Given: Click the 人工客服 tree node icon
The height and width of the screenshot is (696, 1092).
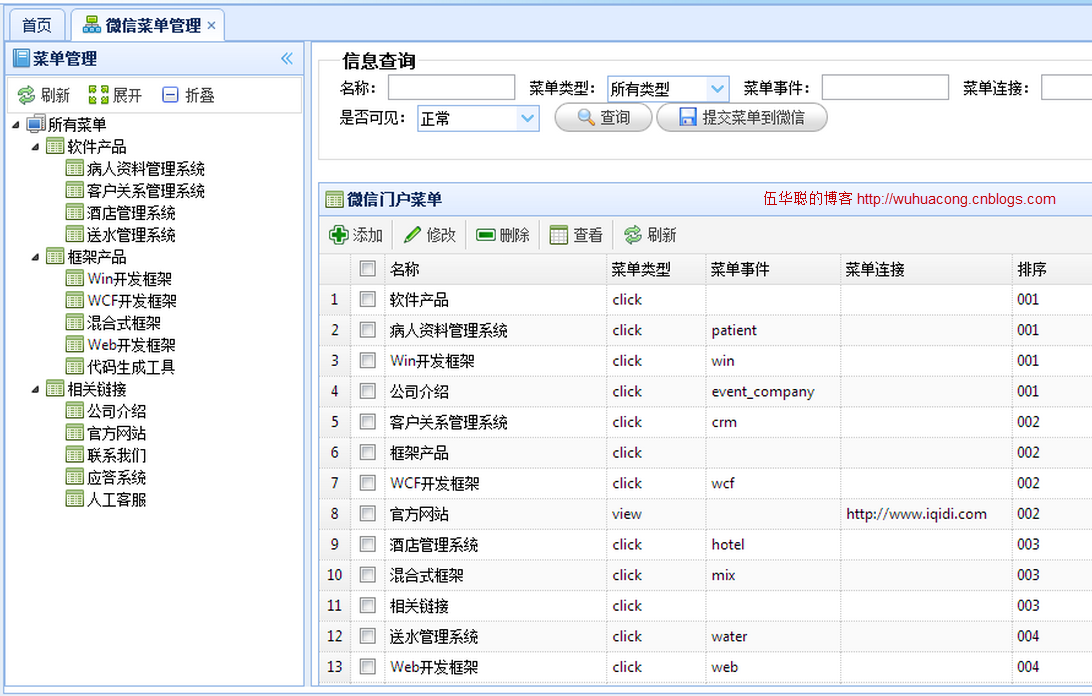Looking at the screenshot, I should pos(75,499).
